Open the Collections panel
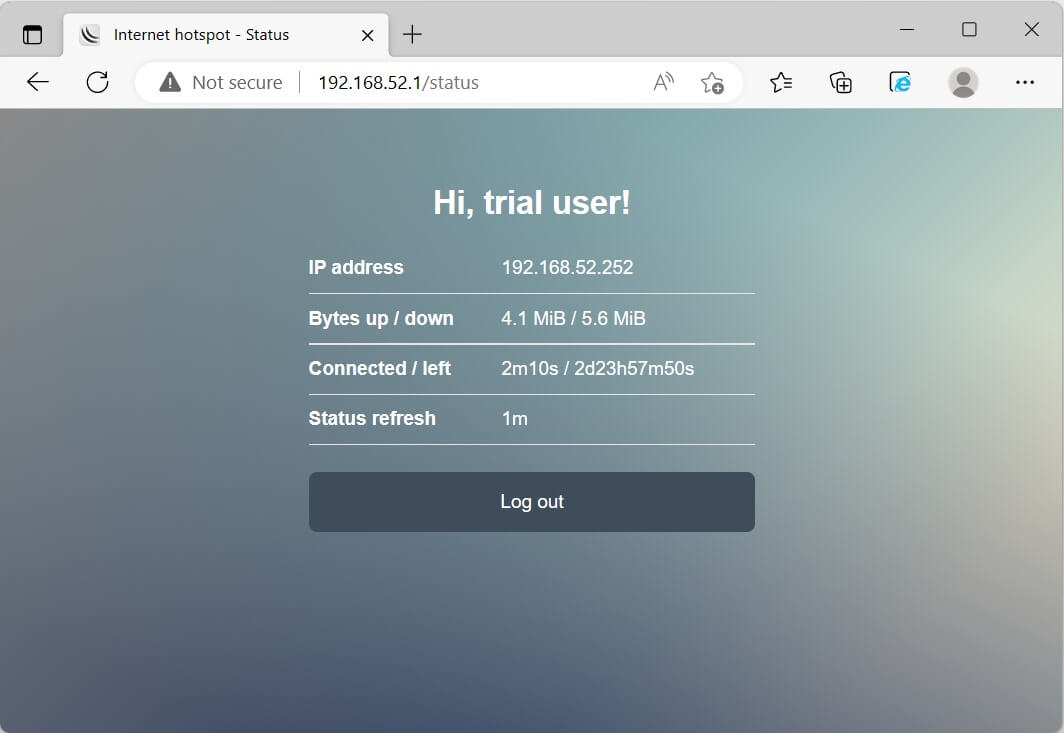 [x=841, y=83]
